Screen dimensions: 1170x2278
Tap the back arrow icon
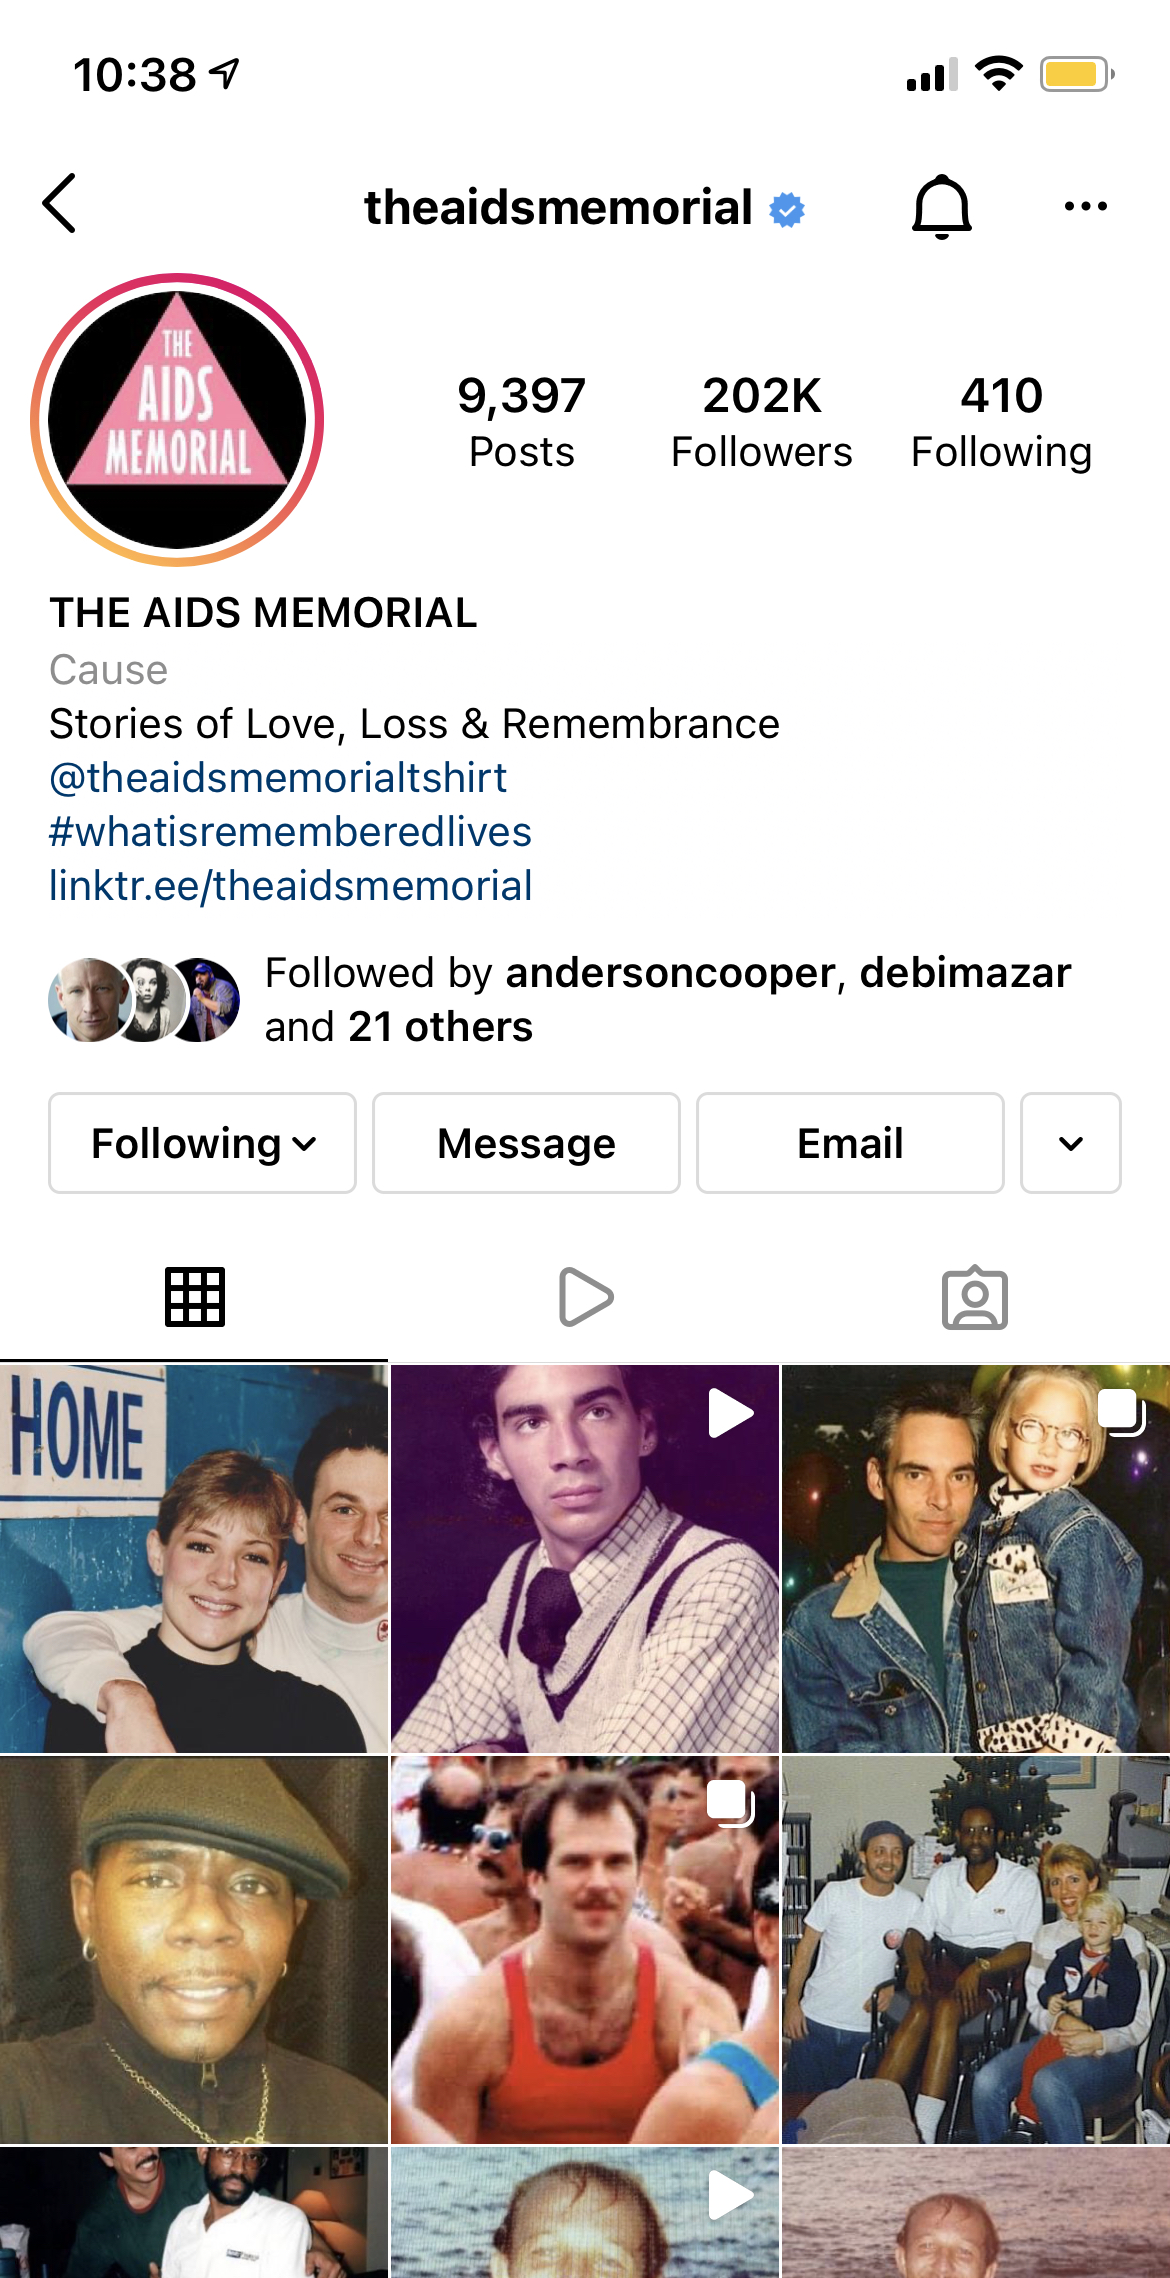pyautogui.click(x=59, y=204)
